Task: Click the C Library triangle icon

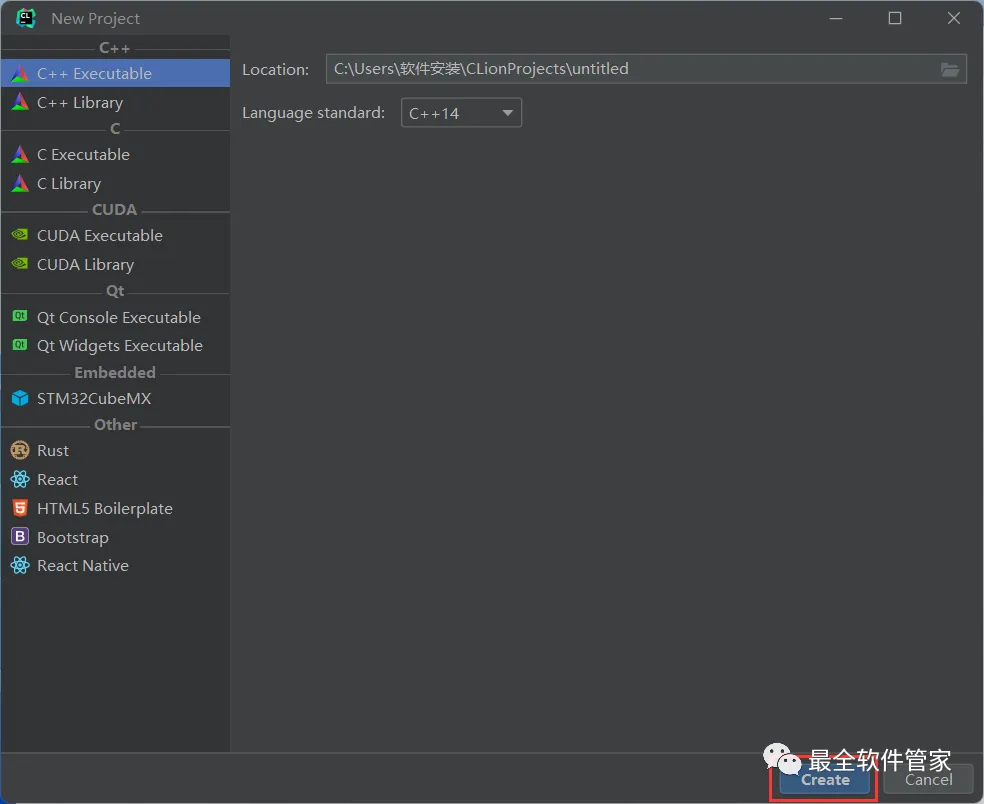Action: [20, 183]
